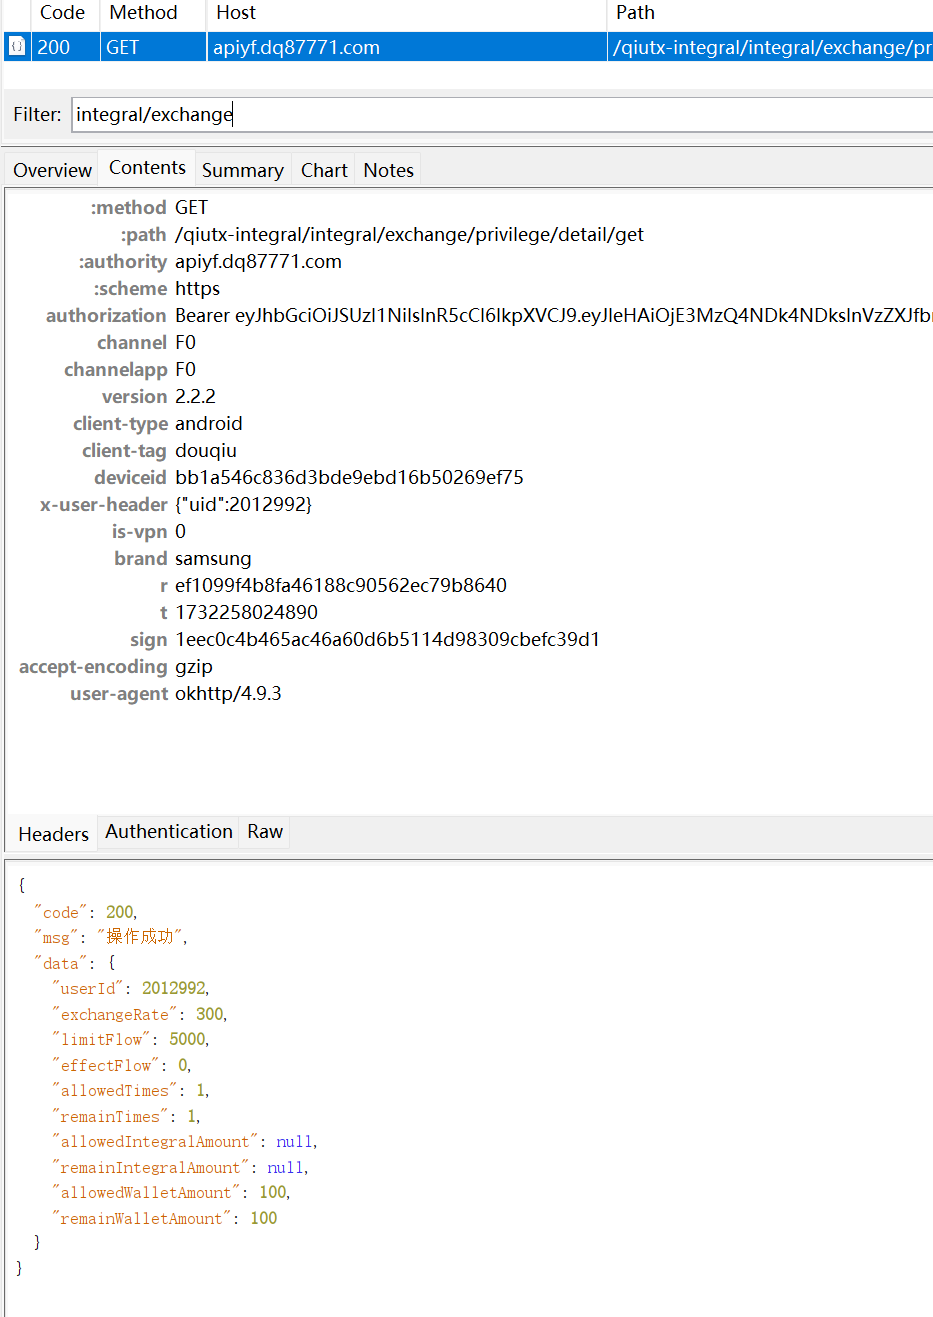Click the exchangeRate line in JSON response

[x=140, y=1014]
